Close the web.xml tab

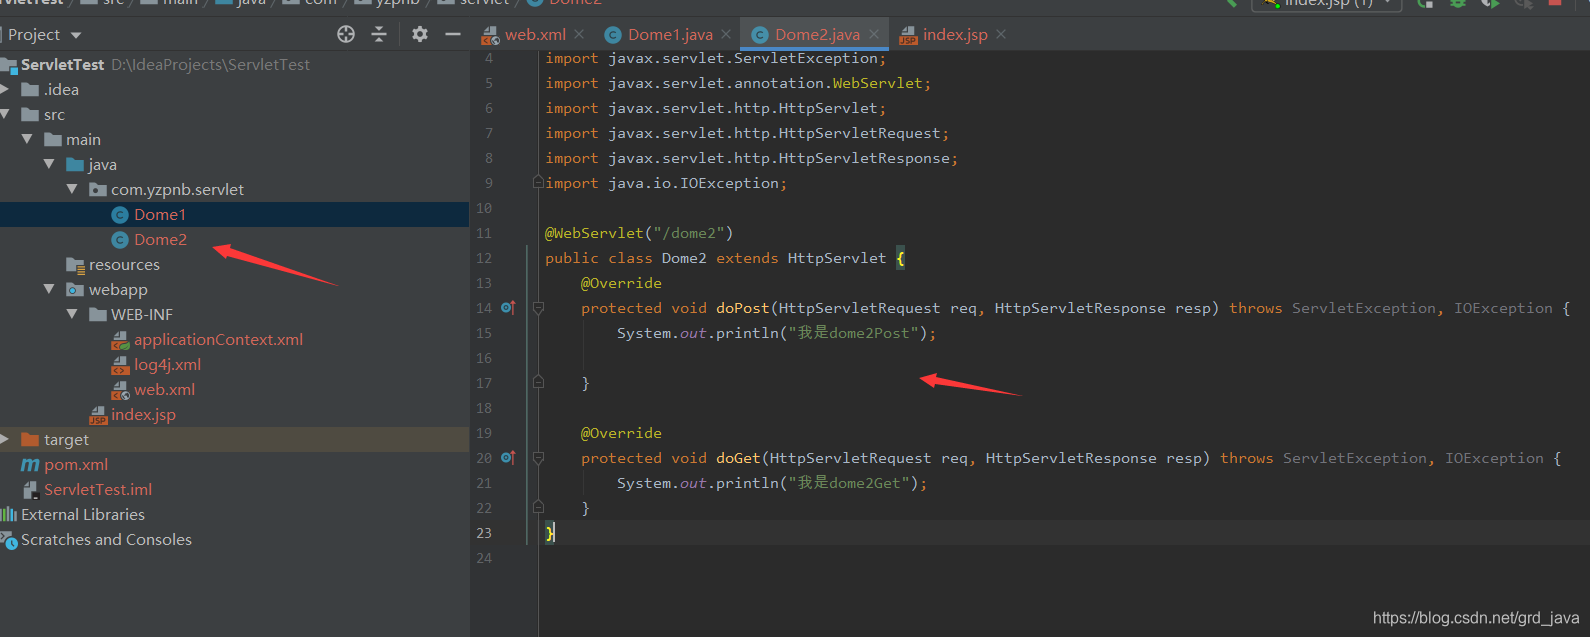[579, 34]
